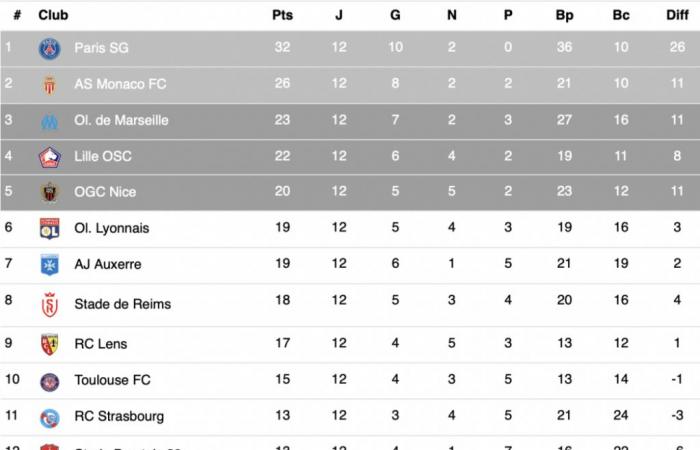Click the AS Monaco FC crest
The image size is (700, 450).
pos(49,84)
